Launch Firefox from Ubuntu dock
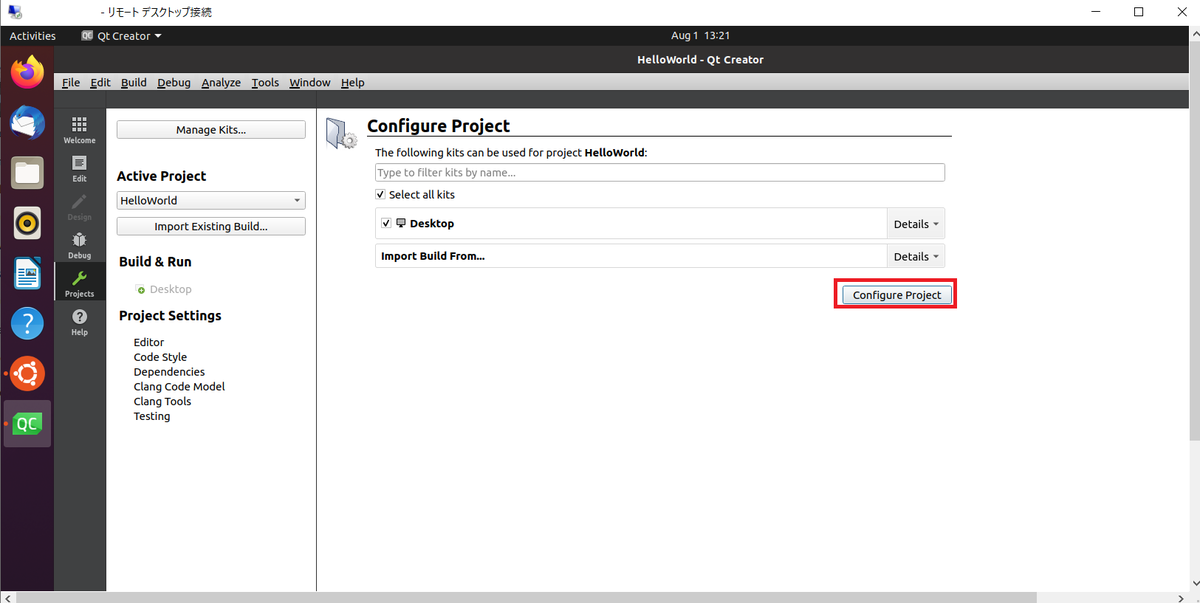Screen dimensions: 1200x603 click(28, 72)
